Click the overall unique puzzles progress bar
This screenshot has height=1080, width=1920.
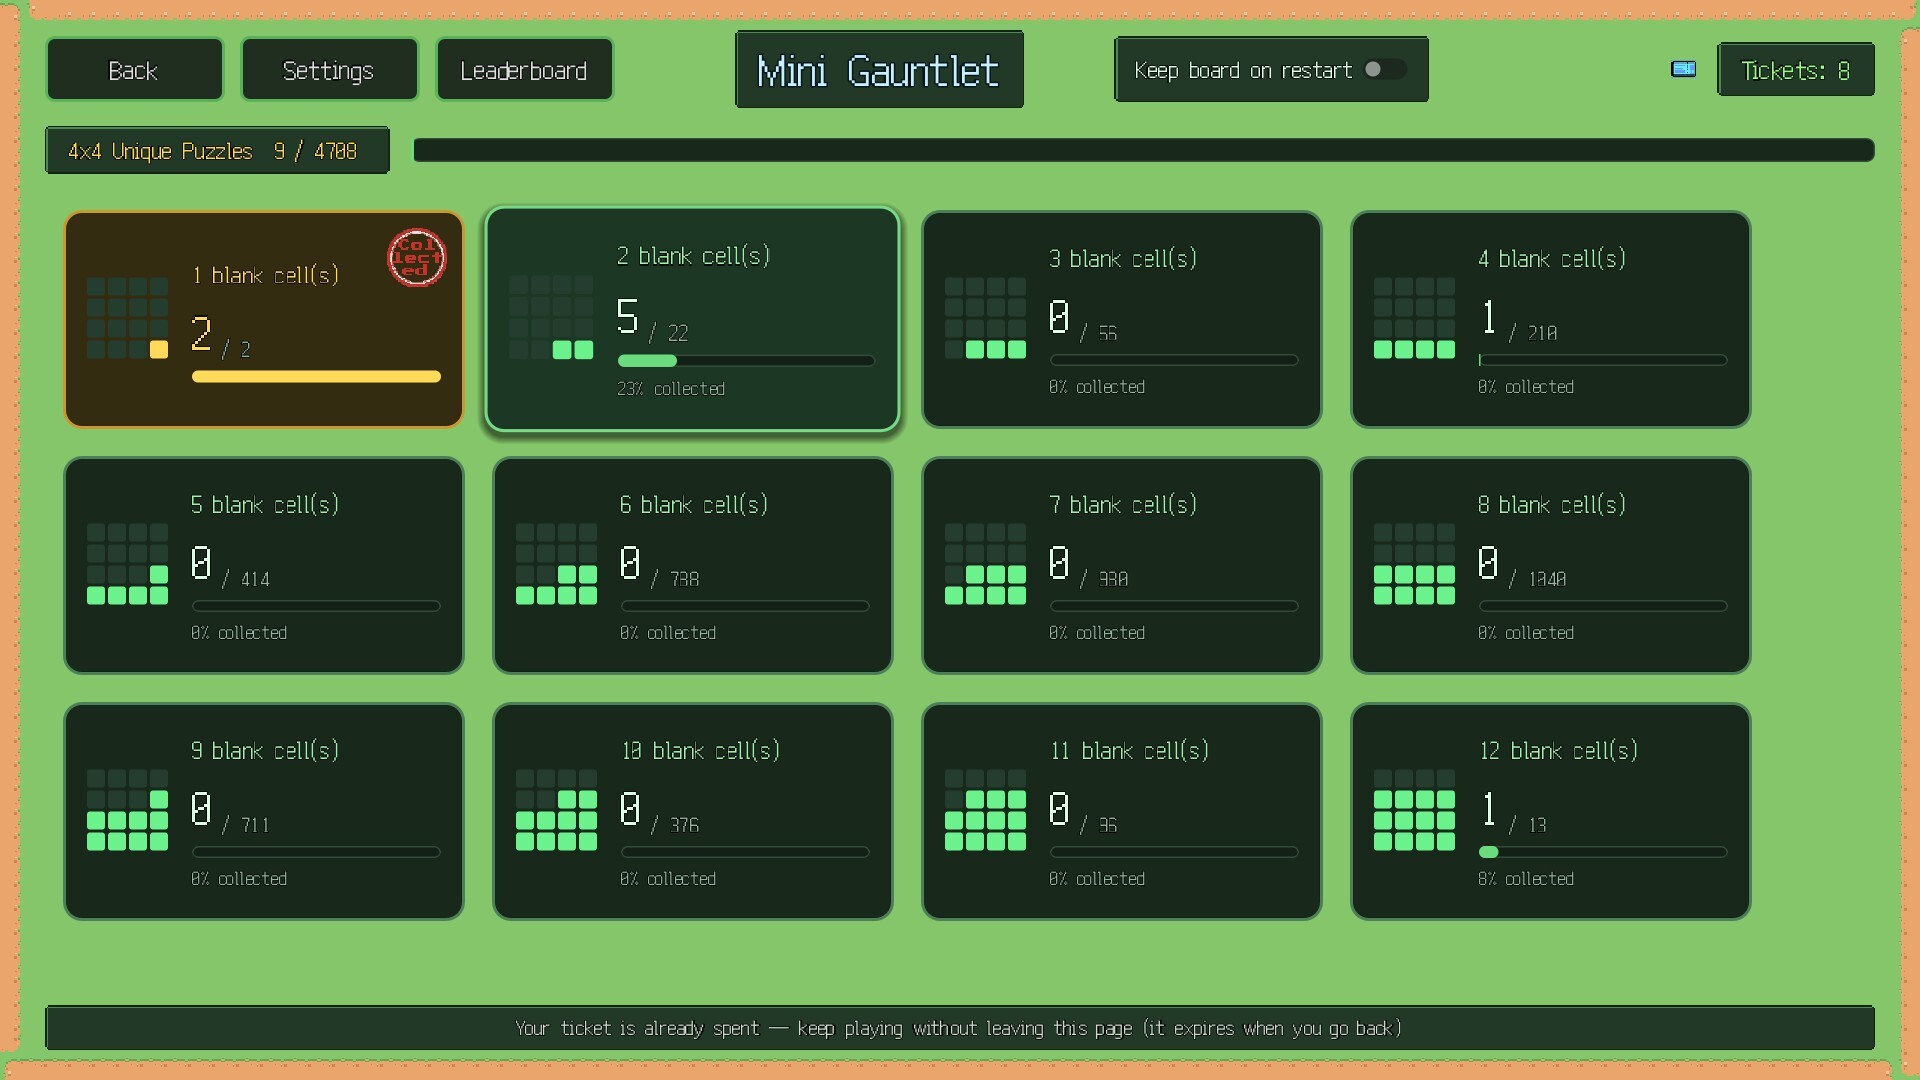(1144, 150)
